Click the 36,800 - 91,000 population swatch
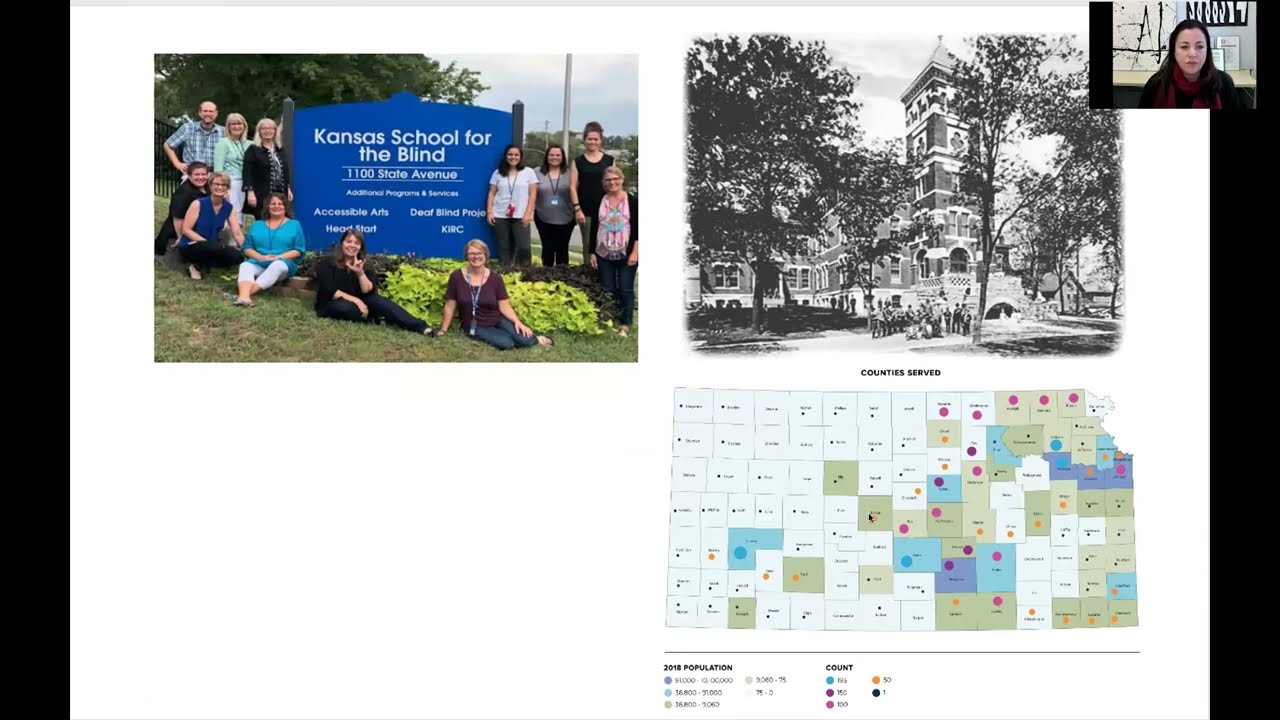 click(668, 693)
